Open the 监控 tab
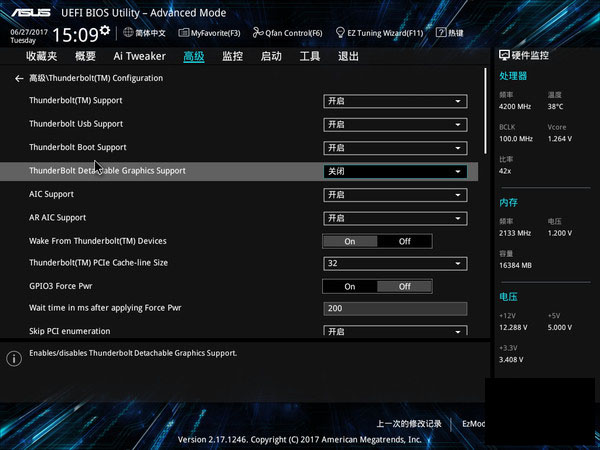Screen dimensions: 600x450 (232, 56)
